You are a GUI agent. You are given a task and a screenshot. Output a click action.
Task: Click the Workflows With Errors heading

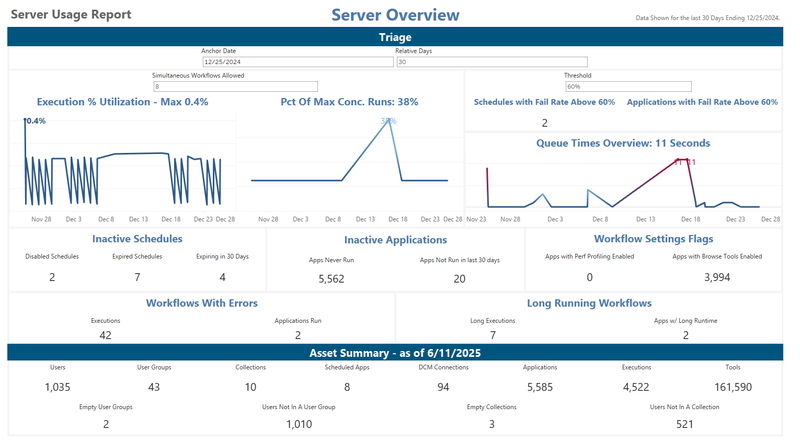click(x=202, y=303)
